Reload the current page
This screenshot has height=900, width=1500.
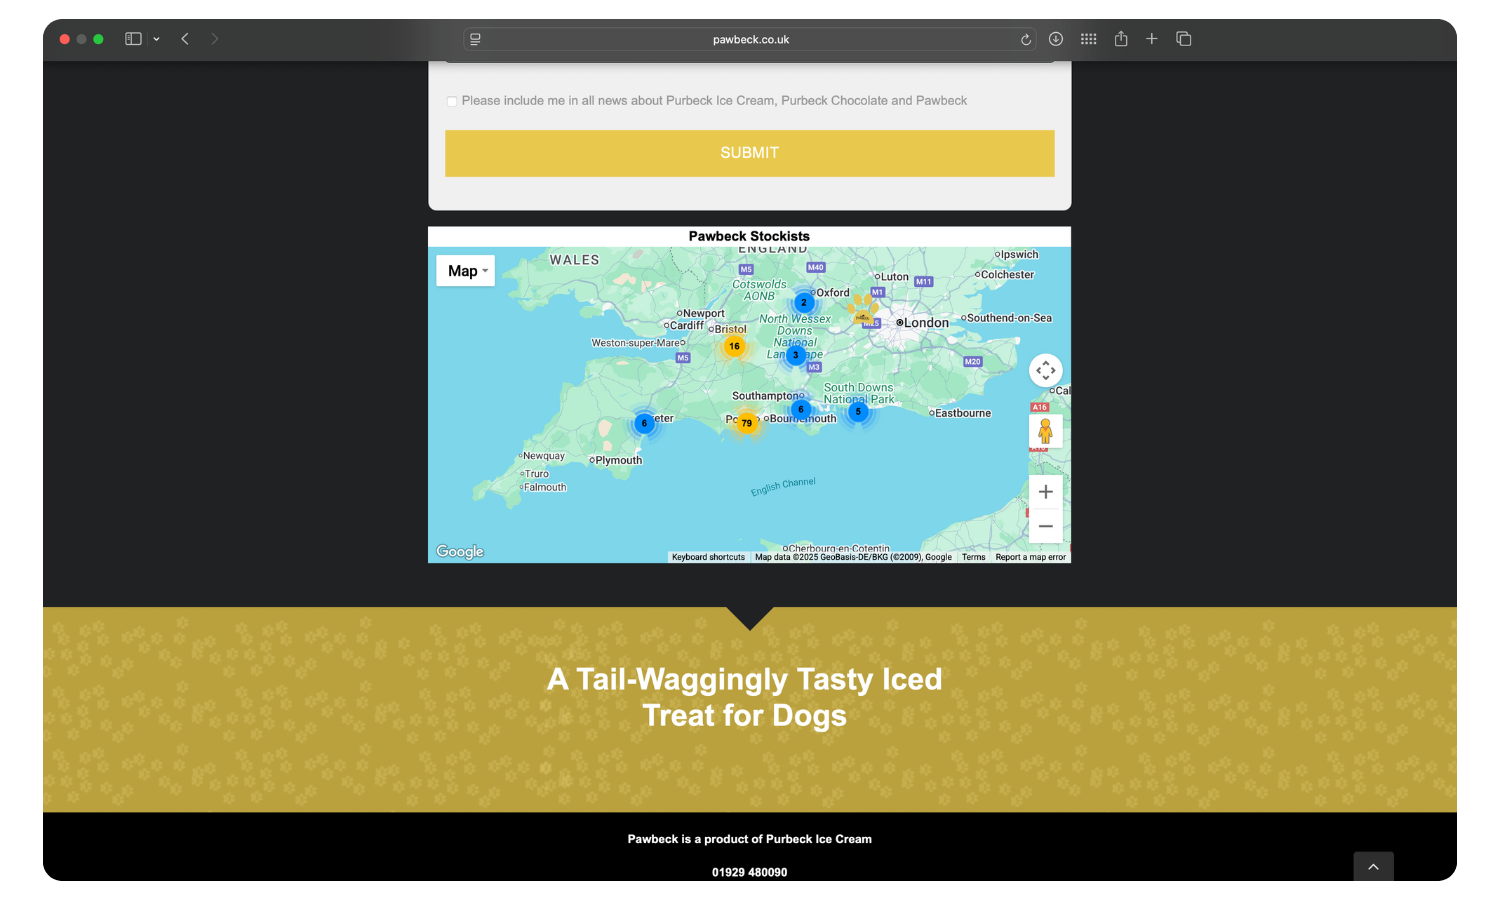(1025, 40)
